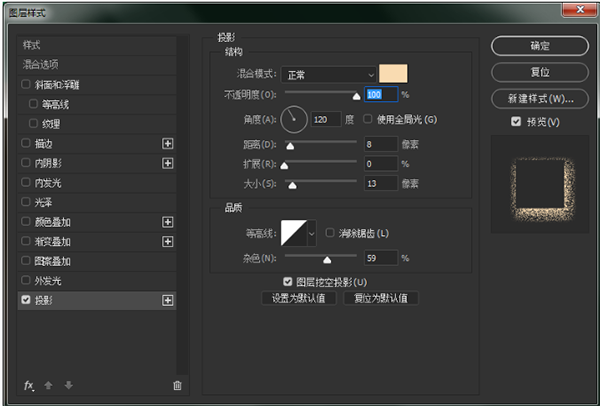Select 外发光 in the left effects list

[49, 281]
